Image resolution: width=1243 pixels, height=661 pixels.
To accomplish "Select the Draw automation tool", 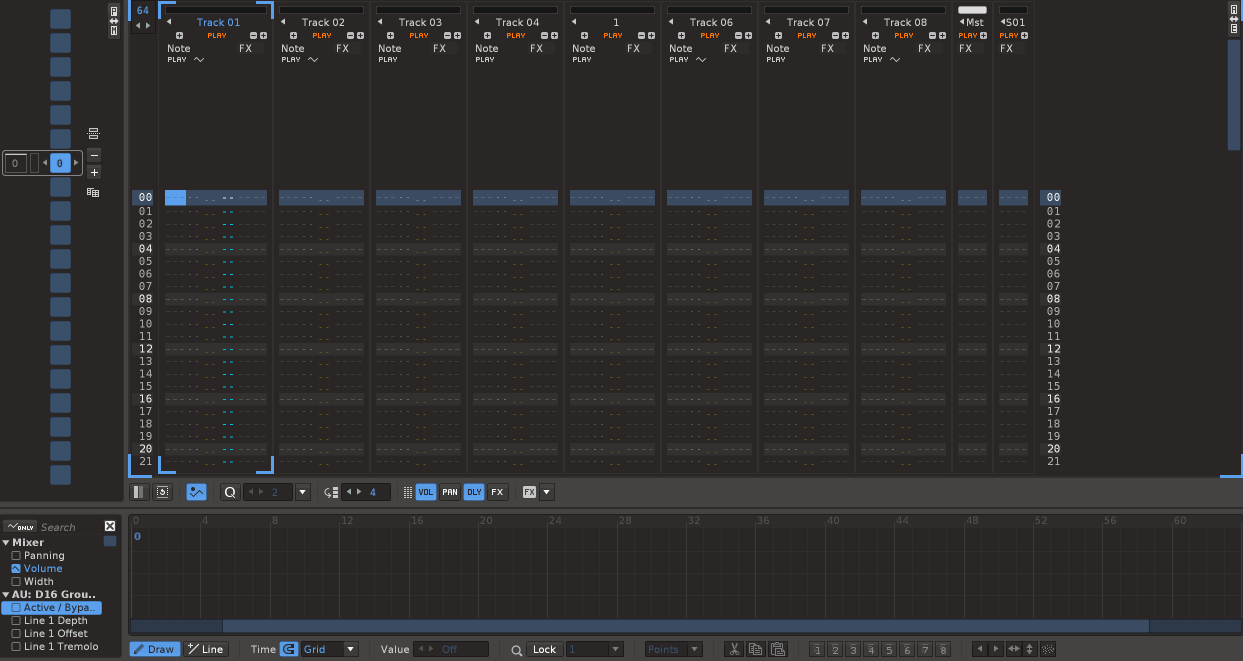I will [x=153, y=649].
